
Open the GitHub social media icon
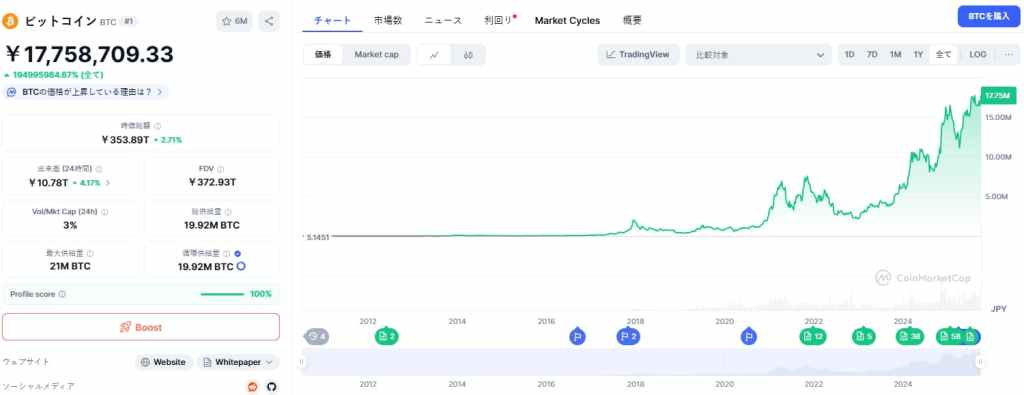[272, 387]
